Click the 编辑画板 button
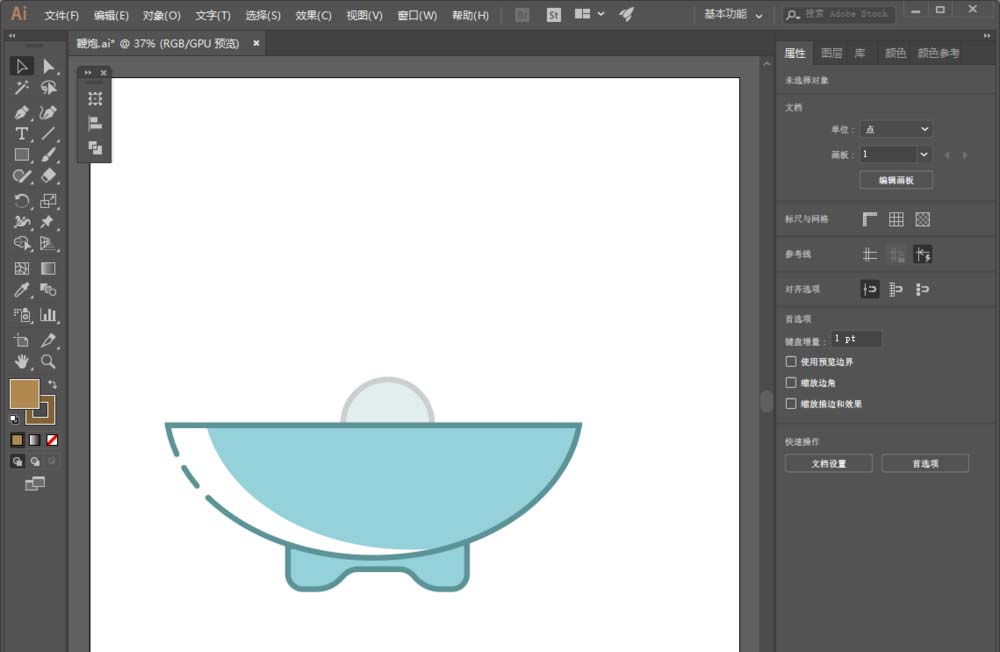The width and height of the screenshot is (1000, 652). pos(896,180)
